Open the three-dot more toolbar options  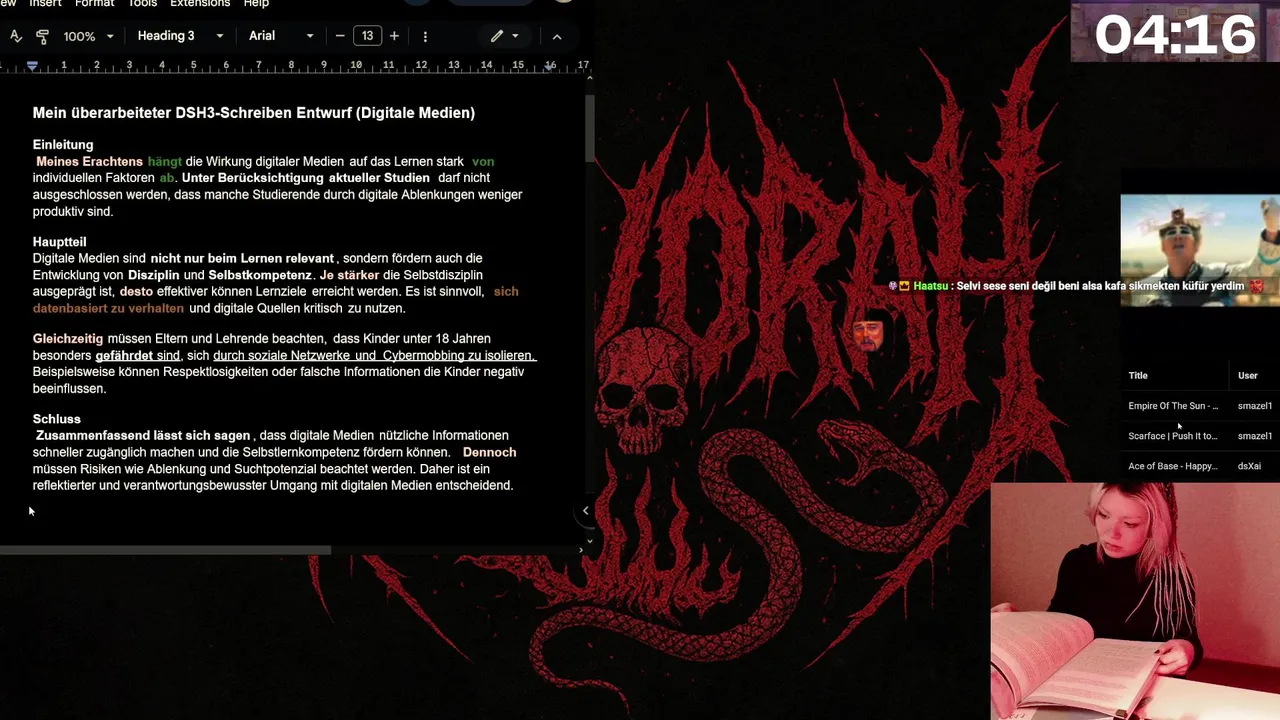[425, 36]
